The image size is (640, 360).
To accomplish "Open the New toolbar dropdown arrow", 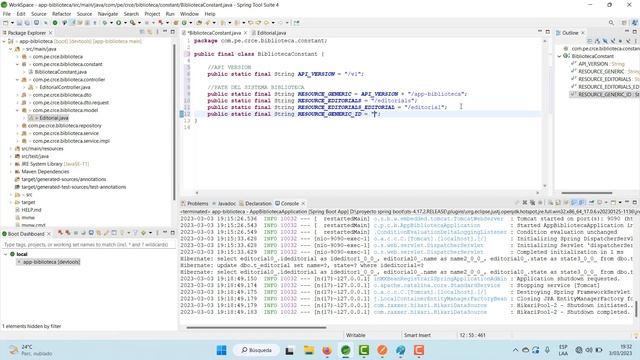I will point(12,23).
